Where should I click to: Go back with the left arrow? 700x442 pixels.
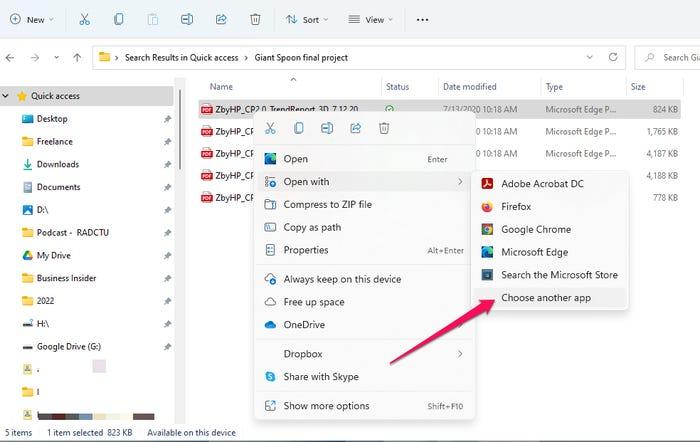click(x=10, y=58)
